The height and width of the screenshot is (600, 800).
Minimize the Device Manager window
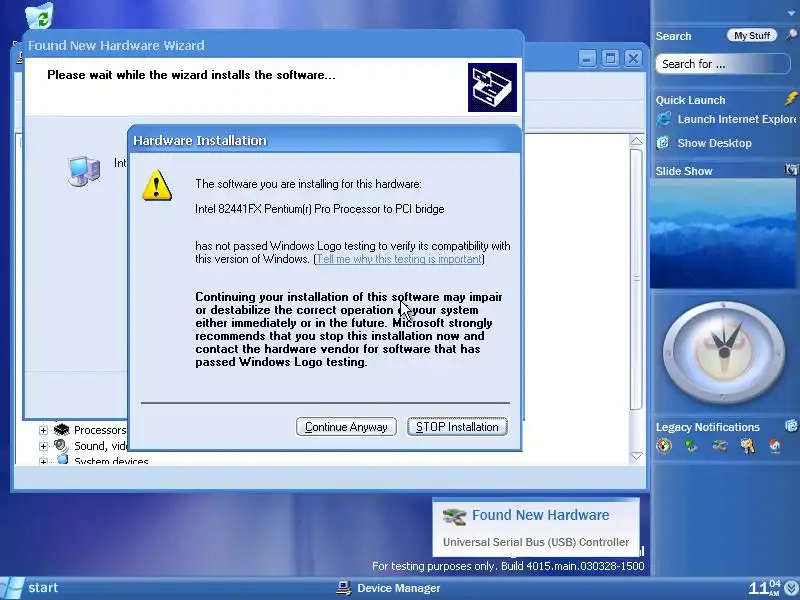click(x=587, y=58)
